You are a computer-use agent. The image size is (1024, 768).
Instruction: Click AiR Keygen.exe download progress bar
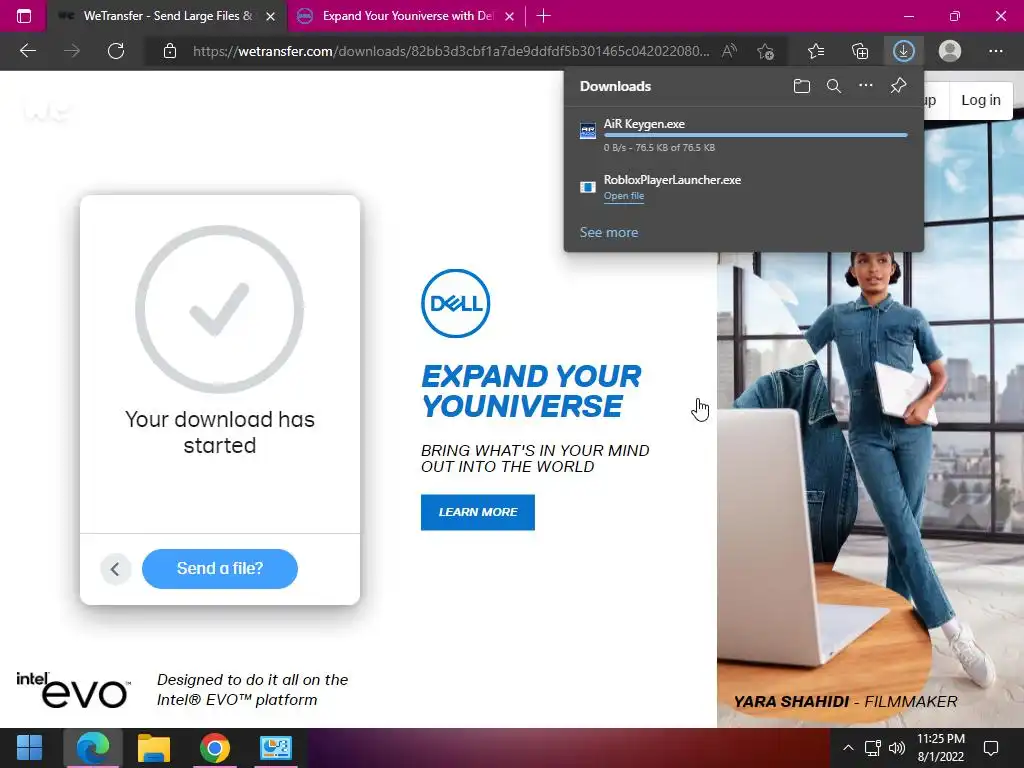click(756, 135)
